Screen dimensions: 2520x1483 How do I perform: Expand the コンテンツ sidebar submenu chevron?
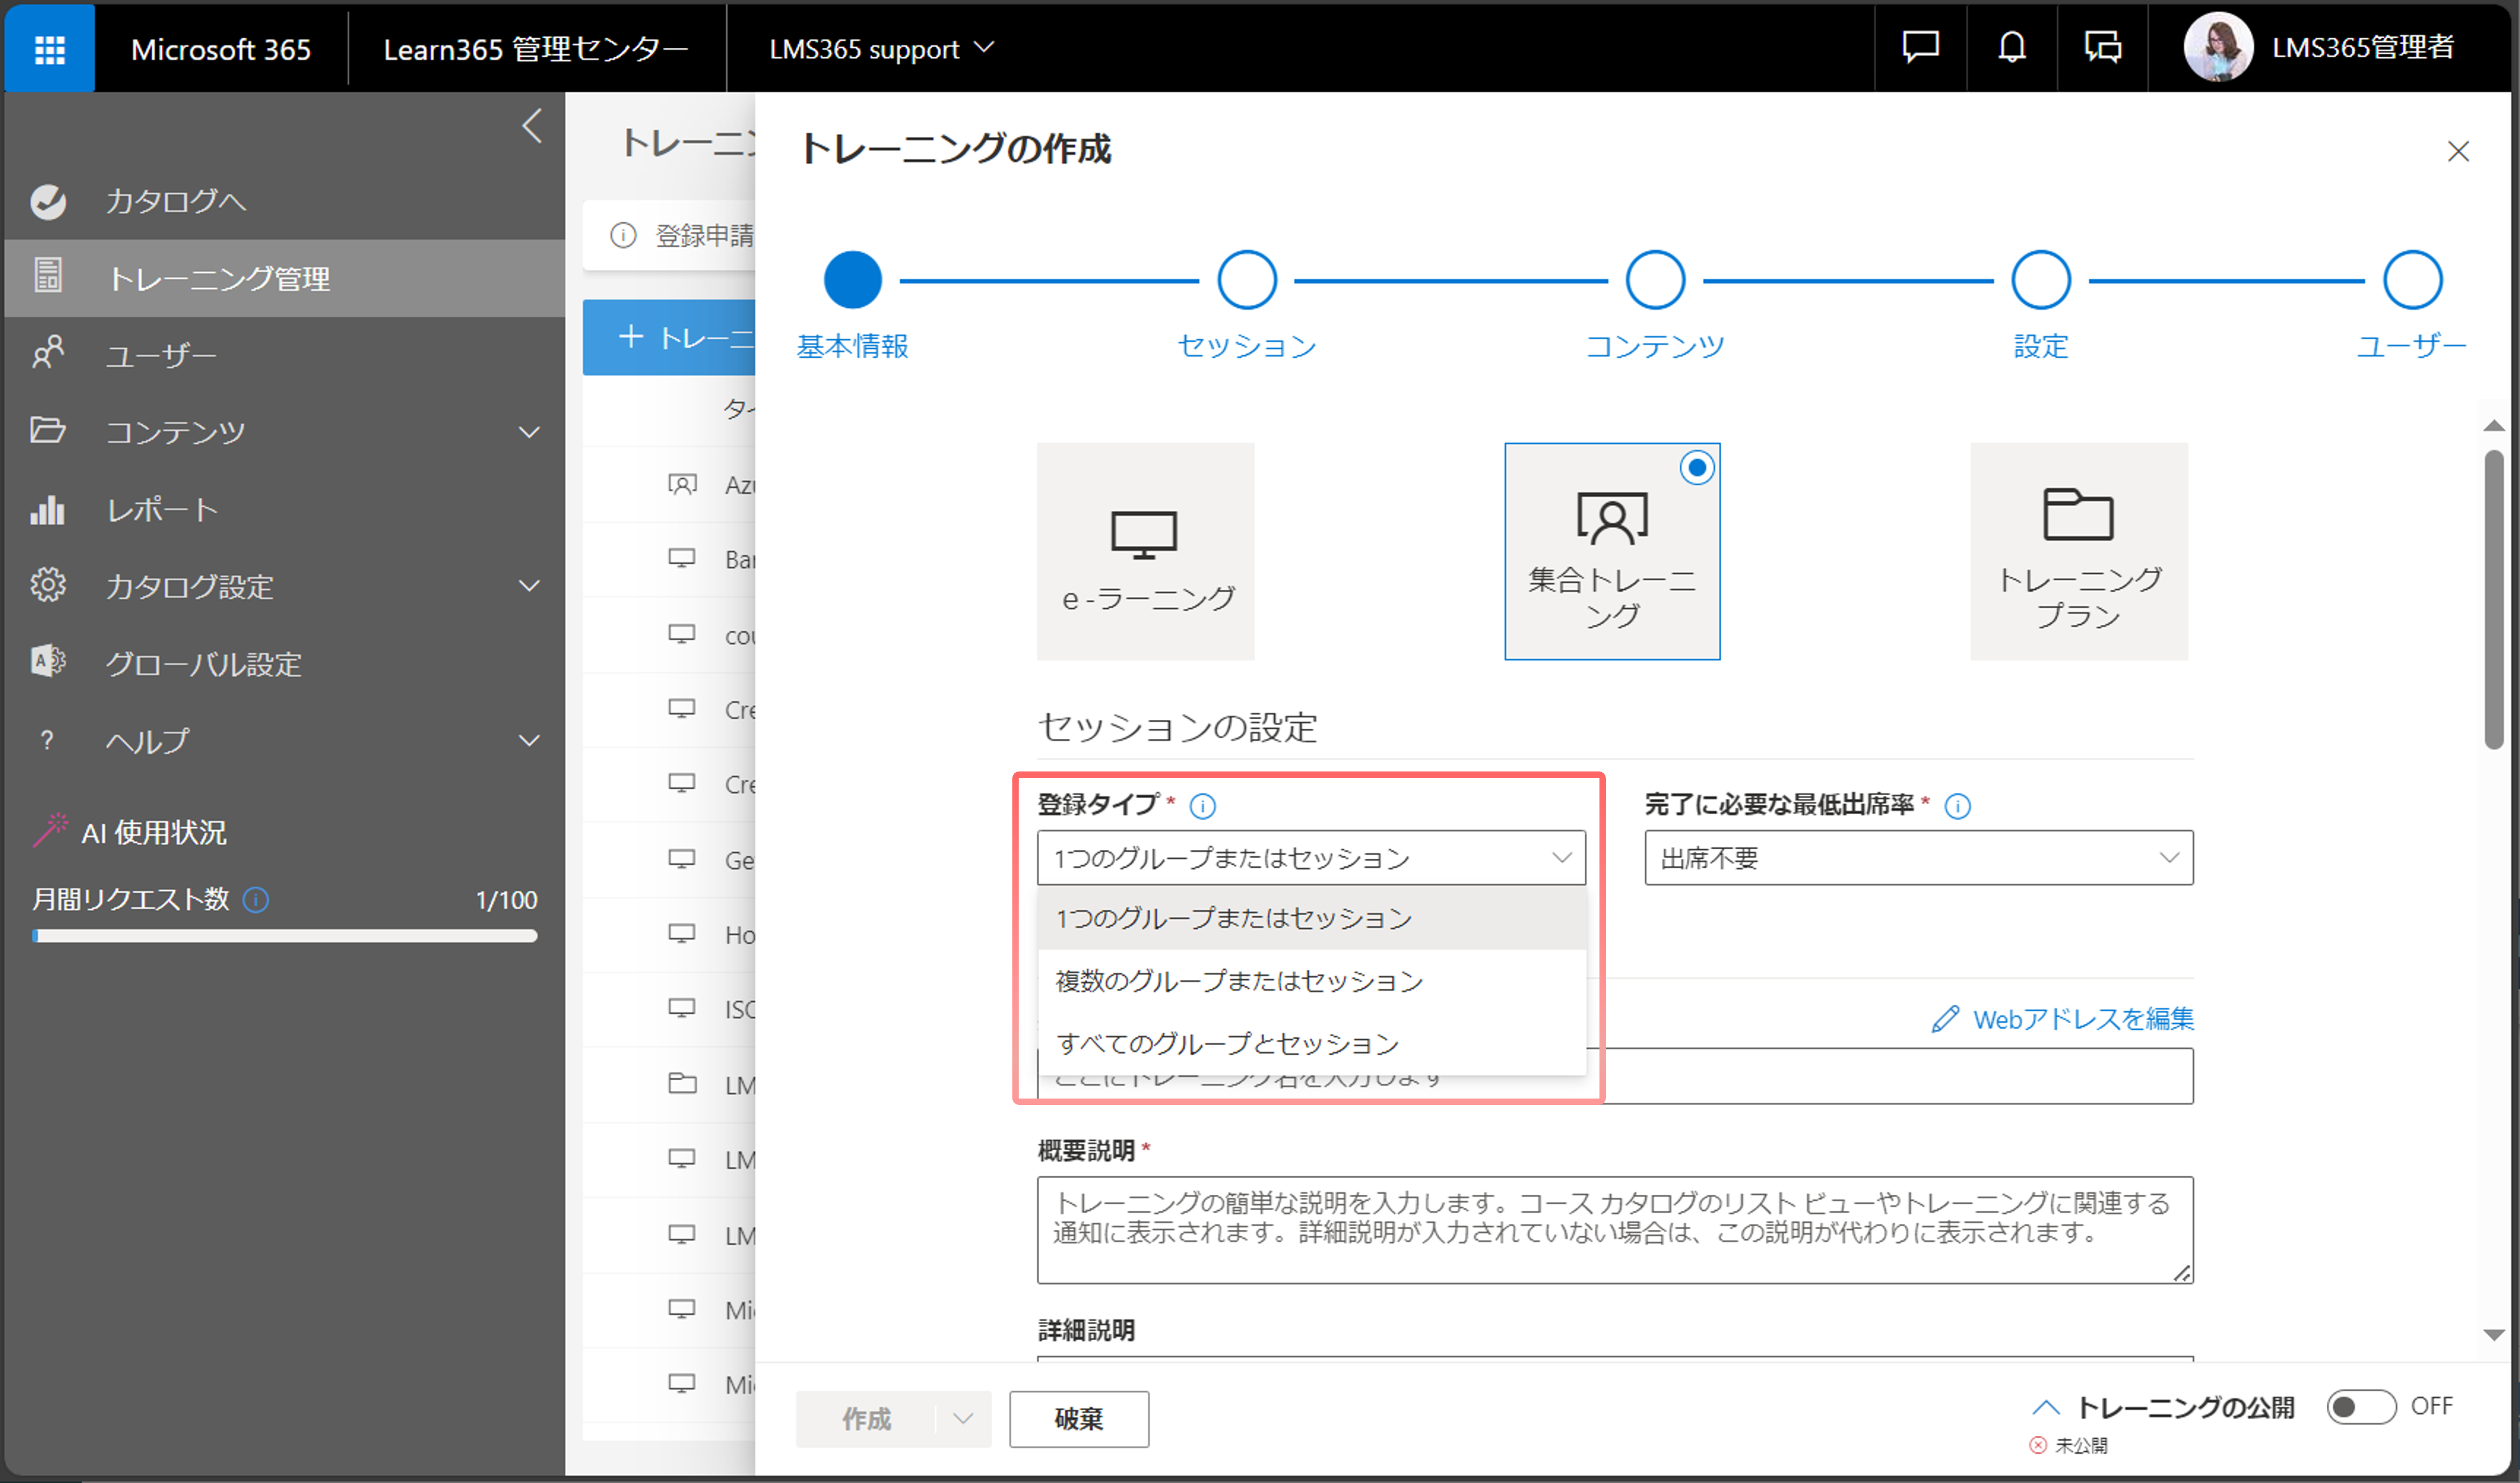[x=530, y=432]
